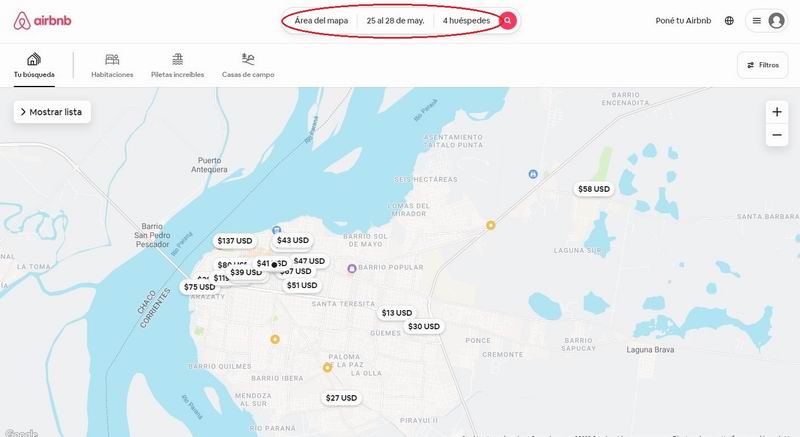This screenshot has width=800, height=437.
Task: Choose the Piletas increíbles category icon
Action: click(178, 59)
